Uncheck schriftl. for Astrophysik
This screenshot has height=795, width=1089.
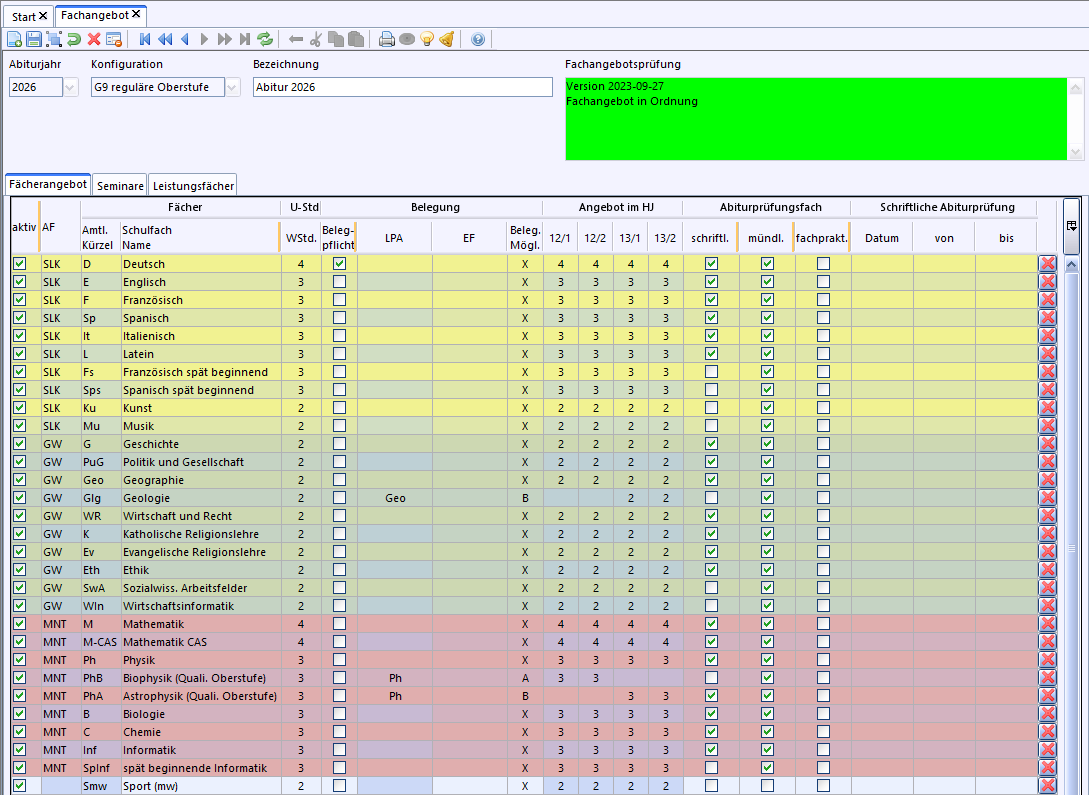tap(711, 696)
